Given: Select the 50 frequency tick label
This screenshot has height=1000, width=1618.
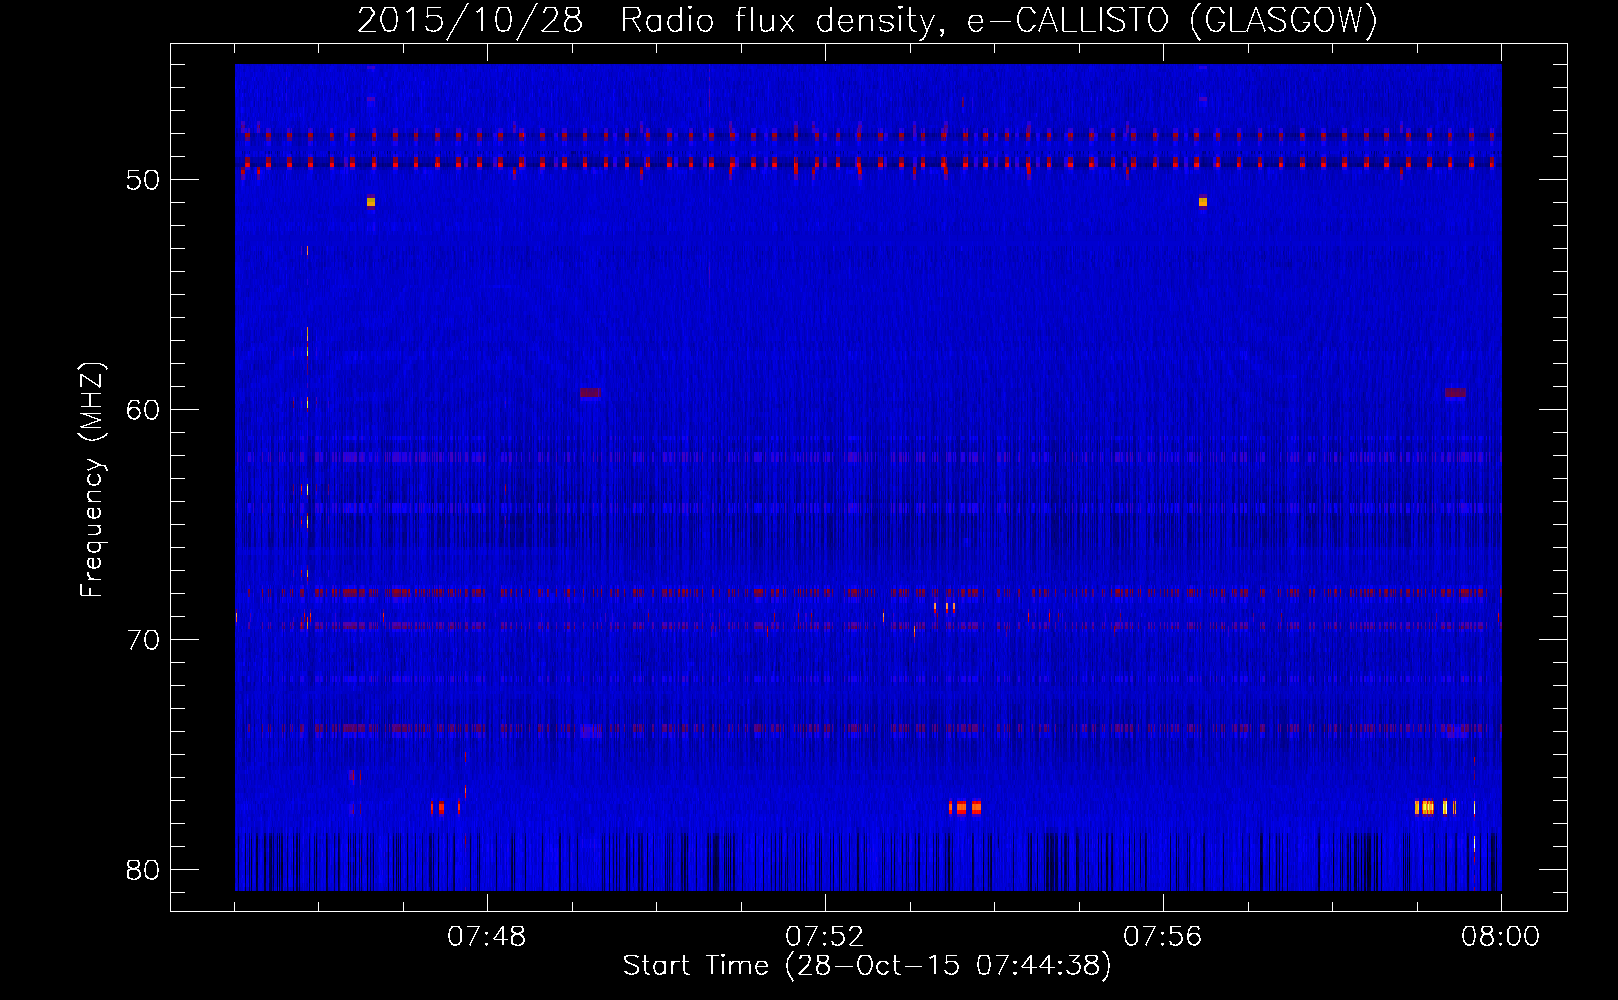Looking at the screenshot, I should (x=143, y=180).
